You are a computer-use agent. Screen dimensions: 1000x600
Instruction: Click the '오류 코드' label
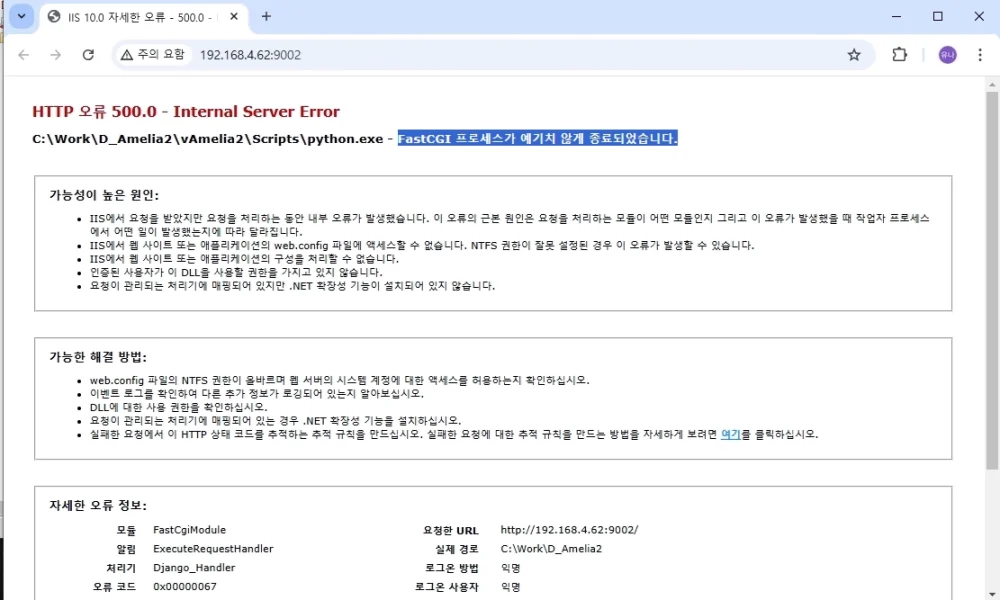click(114, 587)
